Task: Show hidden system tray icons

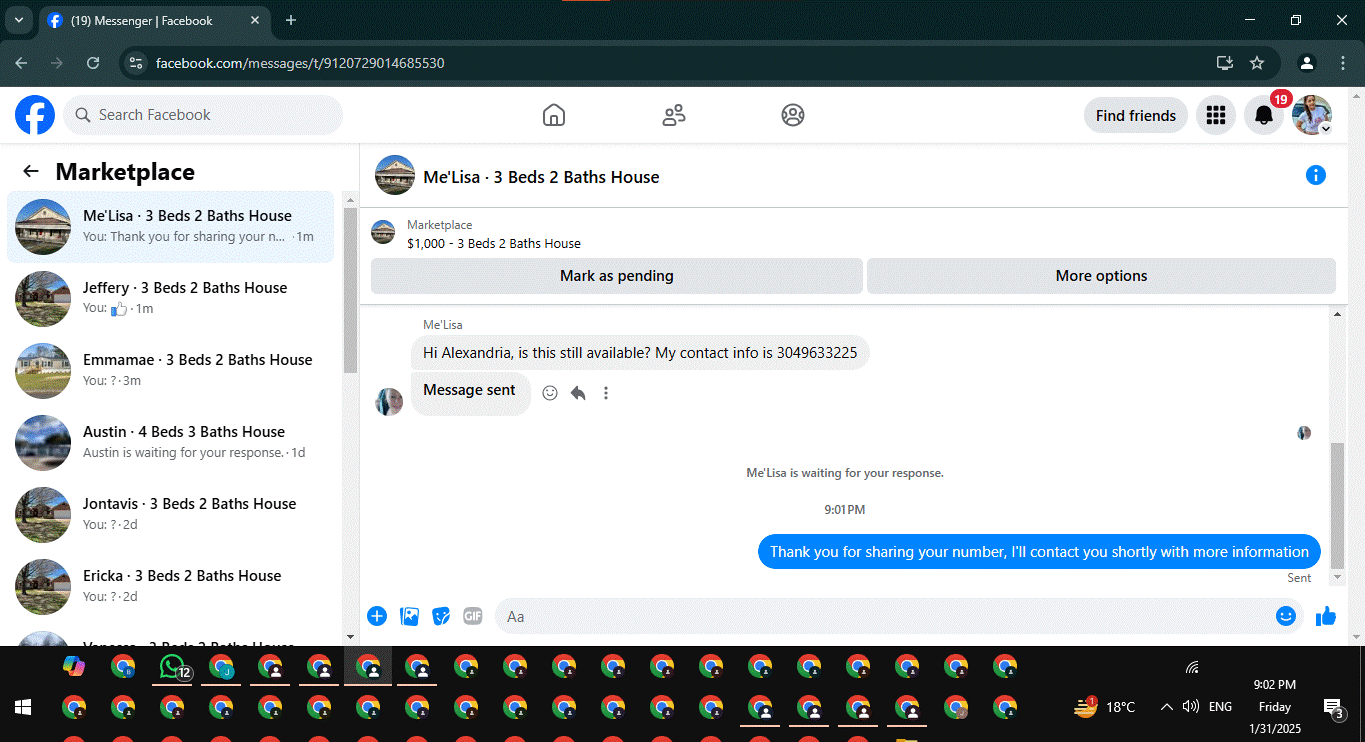Action: point(1166,707)
